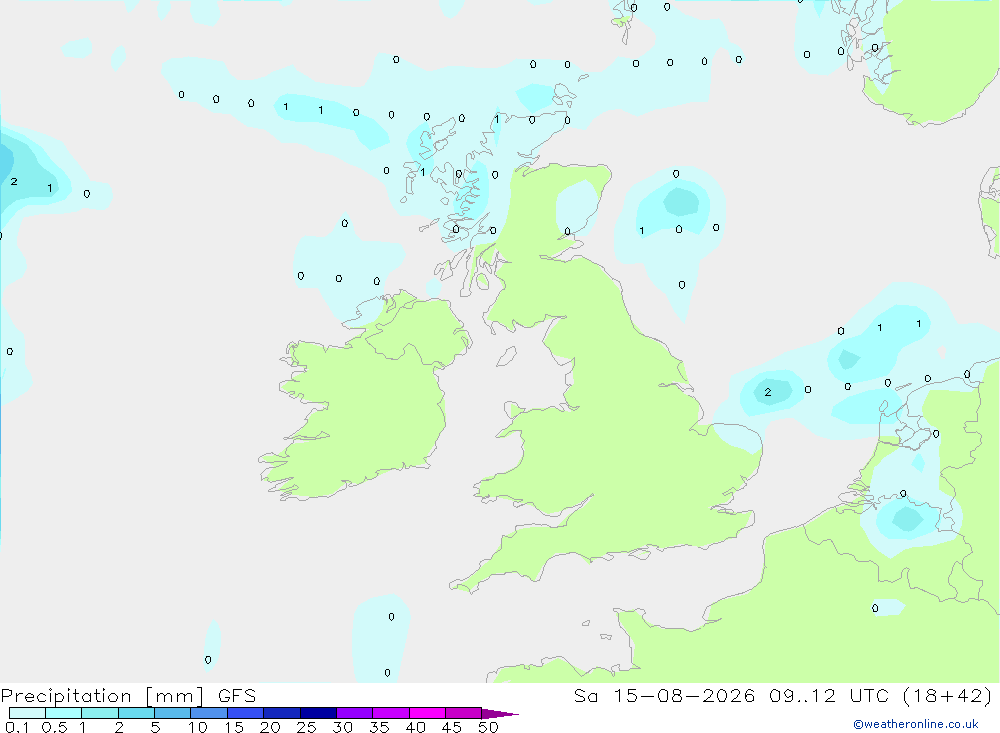Click the over-50 mm legend arrow tip

pyautogui.click(x=501, y=713)
